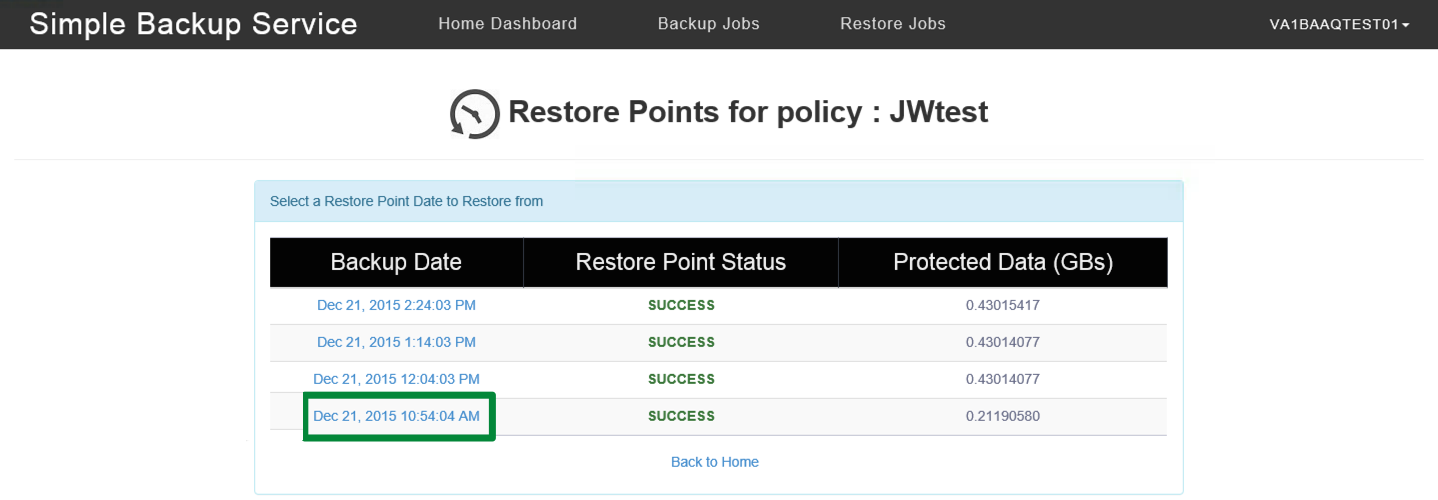Click the Restore Points for policy heading
Viewport: 1438px width, 500px height.
tap(748, 112)
